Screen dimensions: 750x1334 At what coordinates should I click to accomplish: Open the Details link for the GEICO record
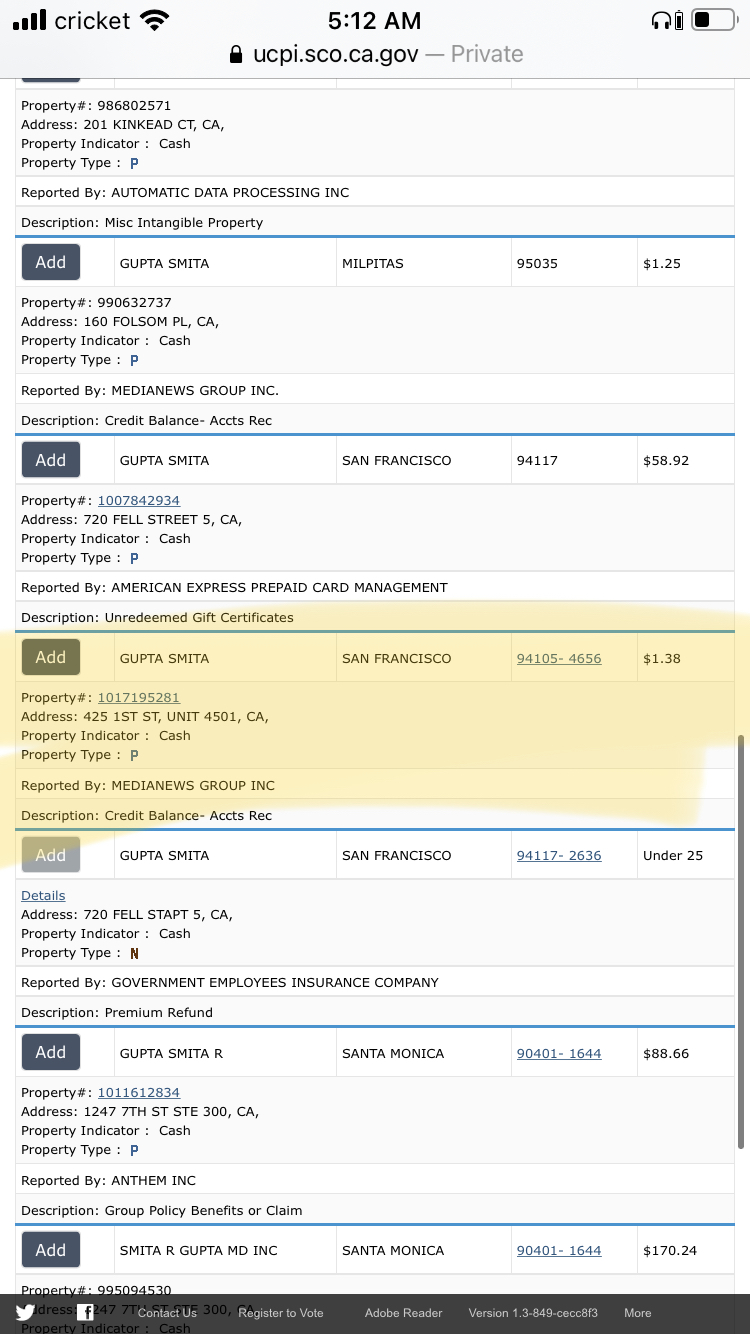click(x=43, y=895)
